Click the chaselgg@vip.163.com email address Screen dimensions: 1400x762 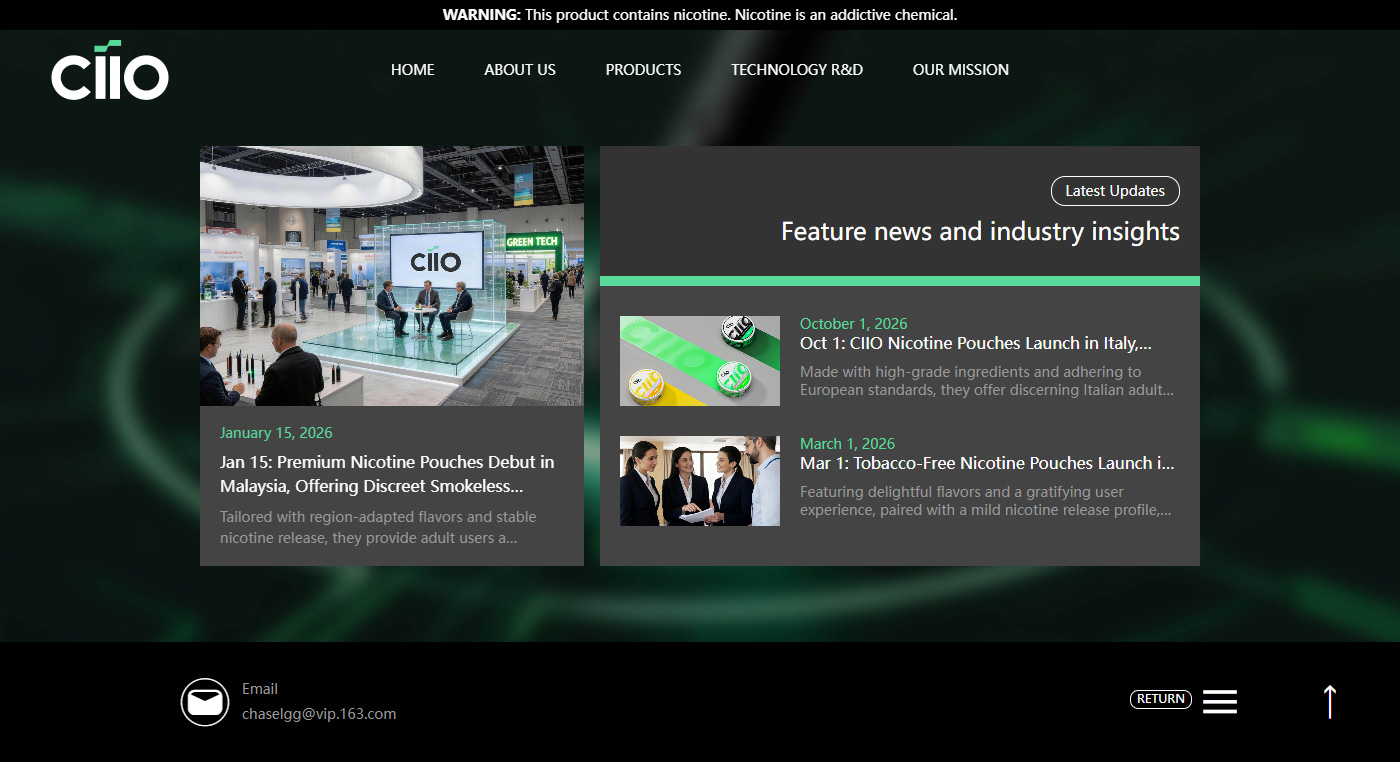[318, 714]
